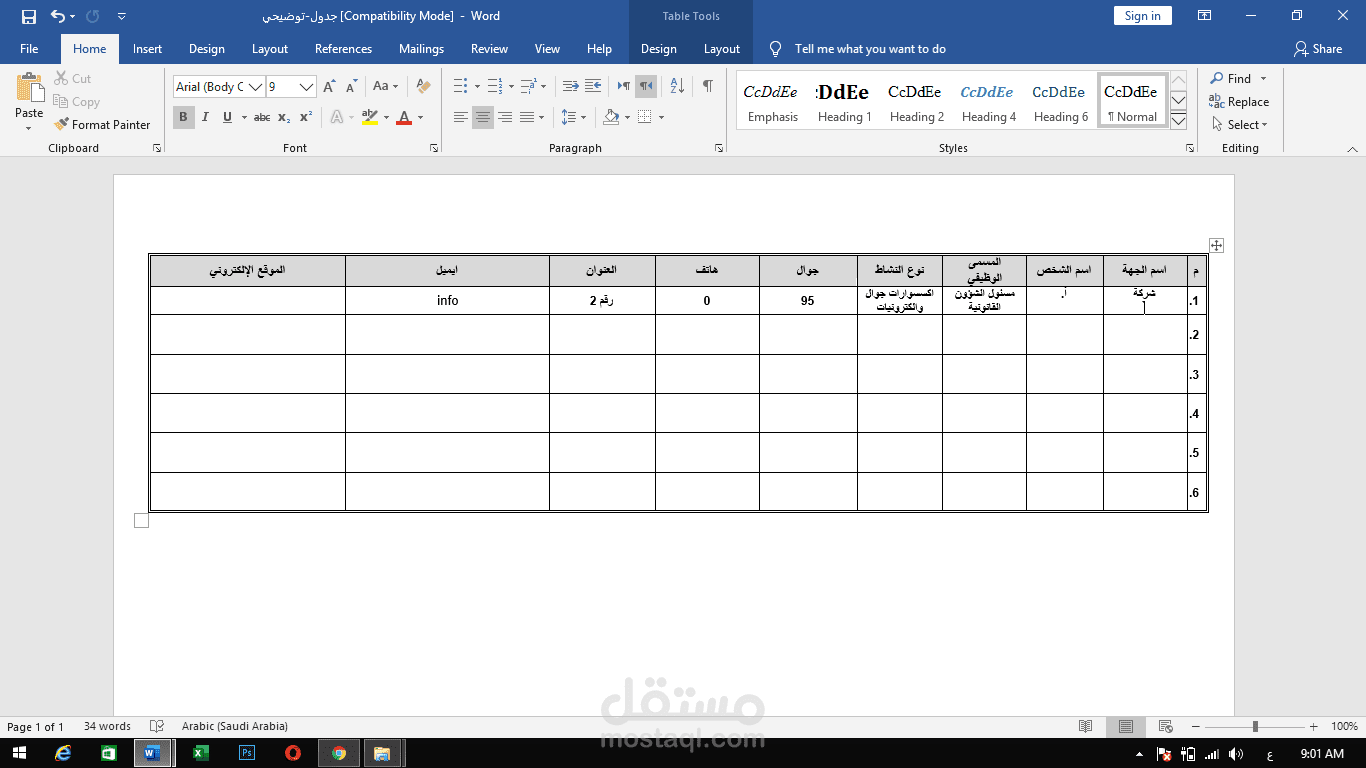The image size is (1366, 768).
Task: Collapse the ribbon
Action: tap(1352, 149)
